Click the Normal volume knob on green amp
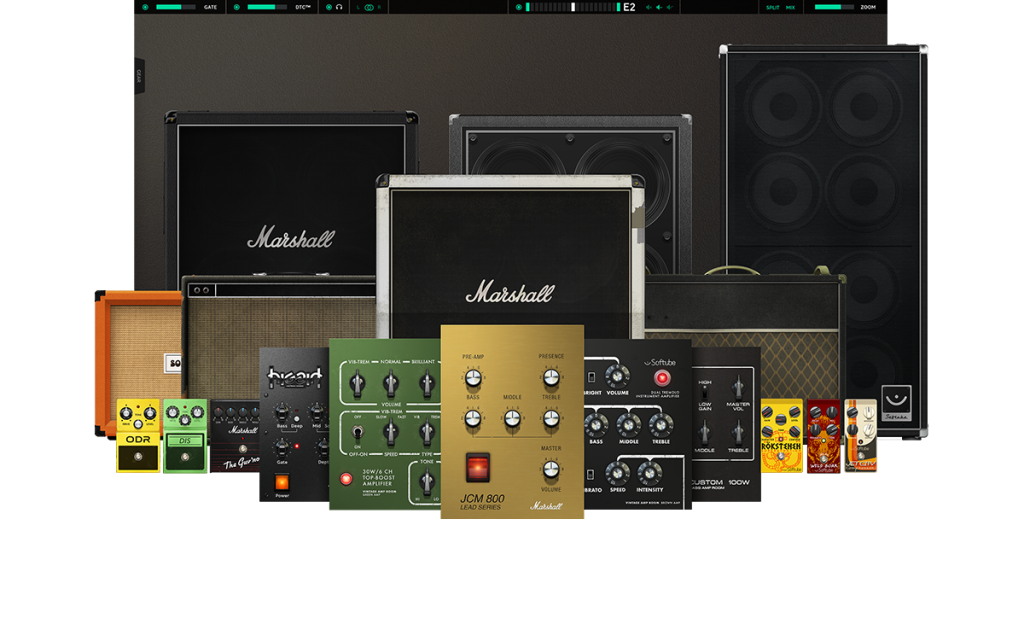This screenshot has height=630, width=1024. [391, 384]
